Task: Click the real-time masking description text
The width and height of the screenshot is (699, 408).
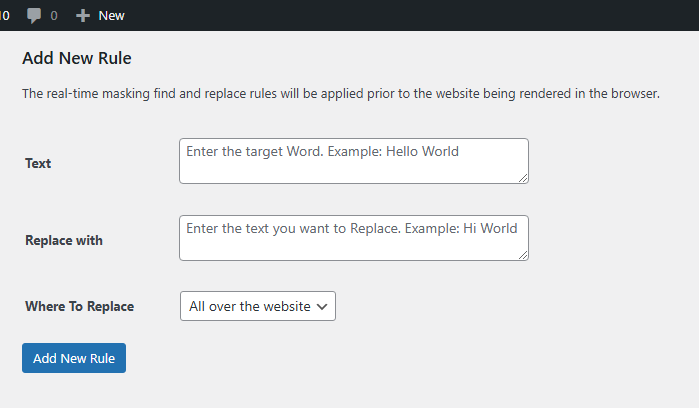Action: 341,94
